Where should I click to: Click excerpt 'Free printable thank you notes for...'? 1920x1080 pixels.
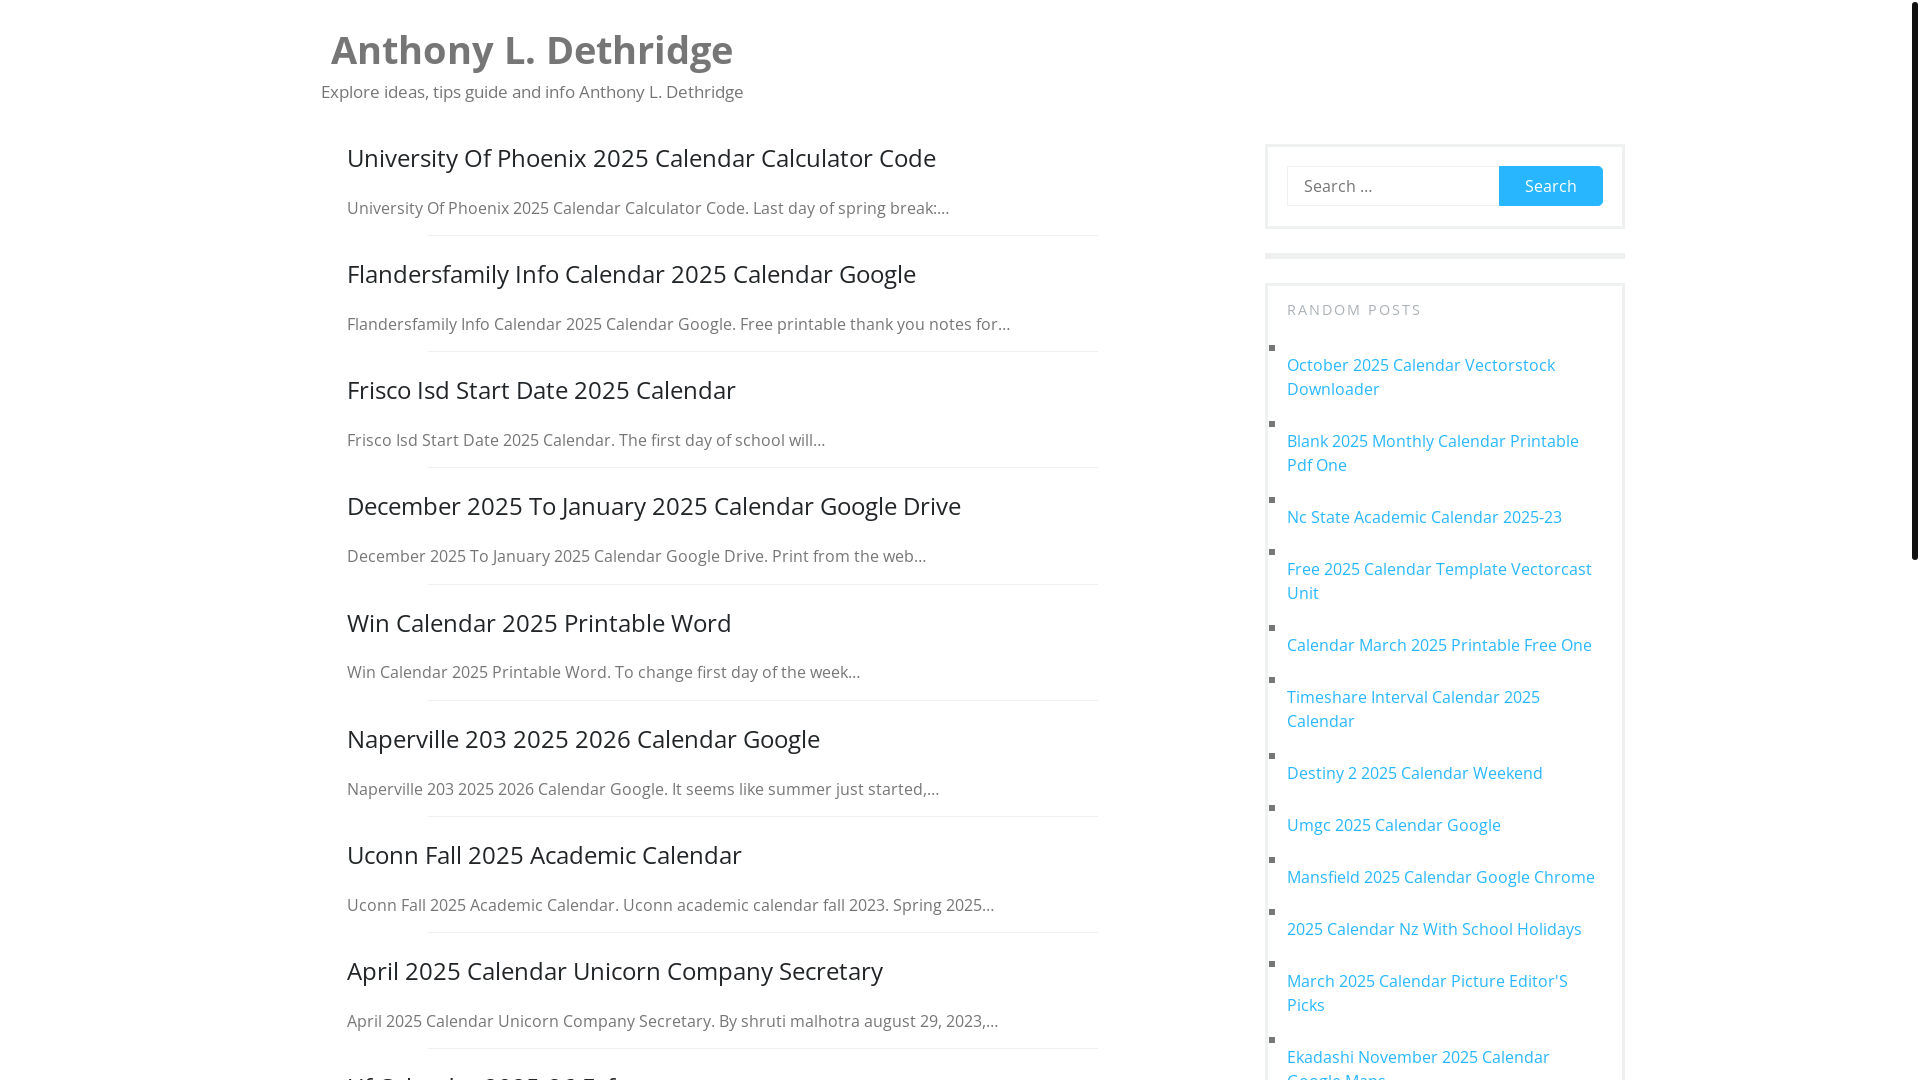874,324
